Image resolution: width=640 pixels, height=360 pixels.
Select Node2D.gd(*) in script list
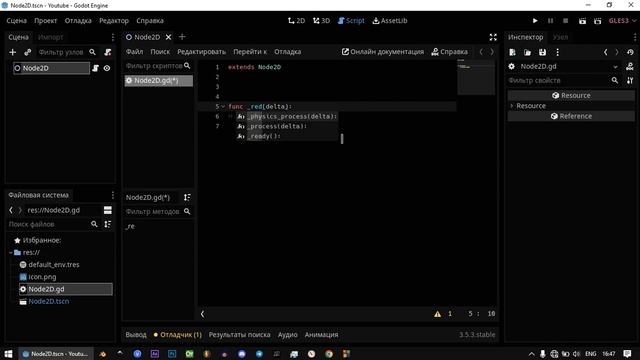pos(159,80)
